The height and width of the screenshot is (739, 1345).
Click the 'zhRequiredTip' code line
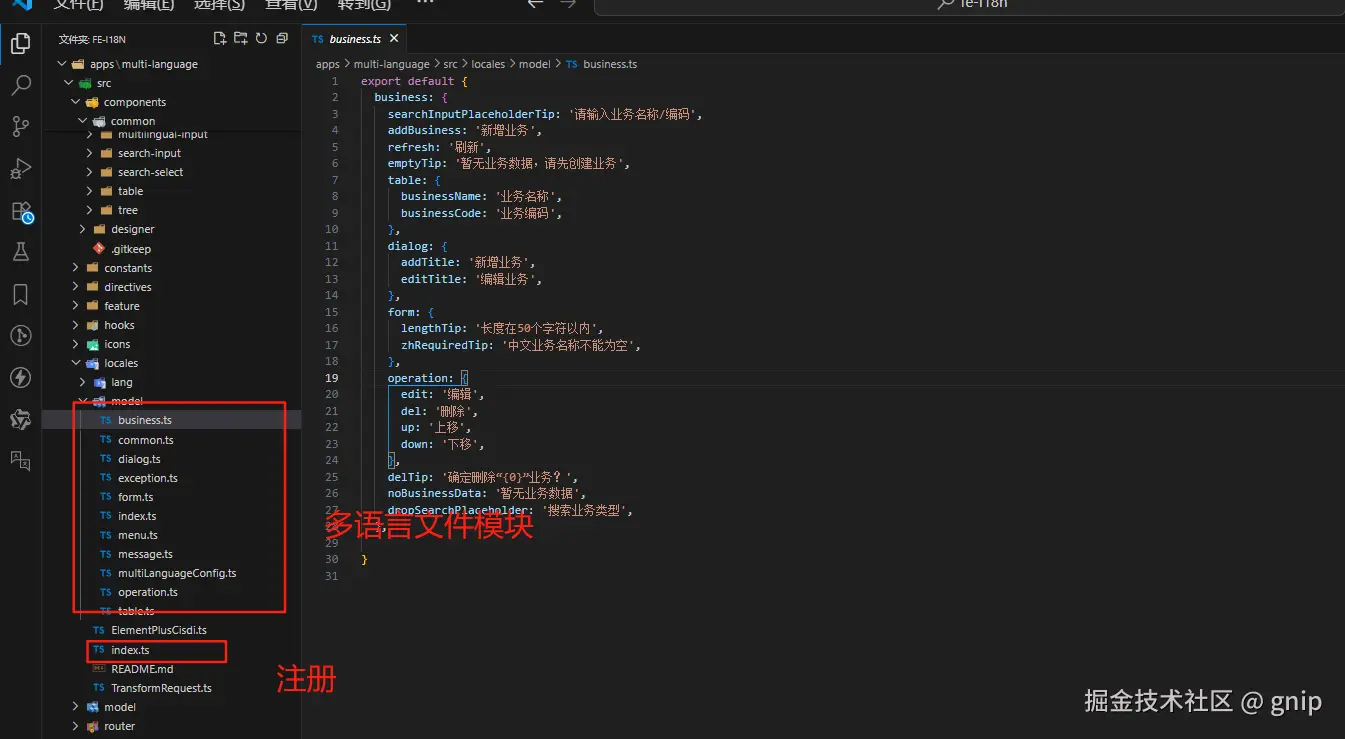(x=520, y=345)
